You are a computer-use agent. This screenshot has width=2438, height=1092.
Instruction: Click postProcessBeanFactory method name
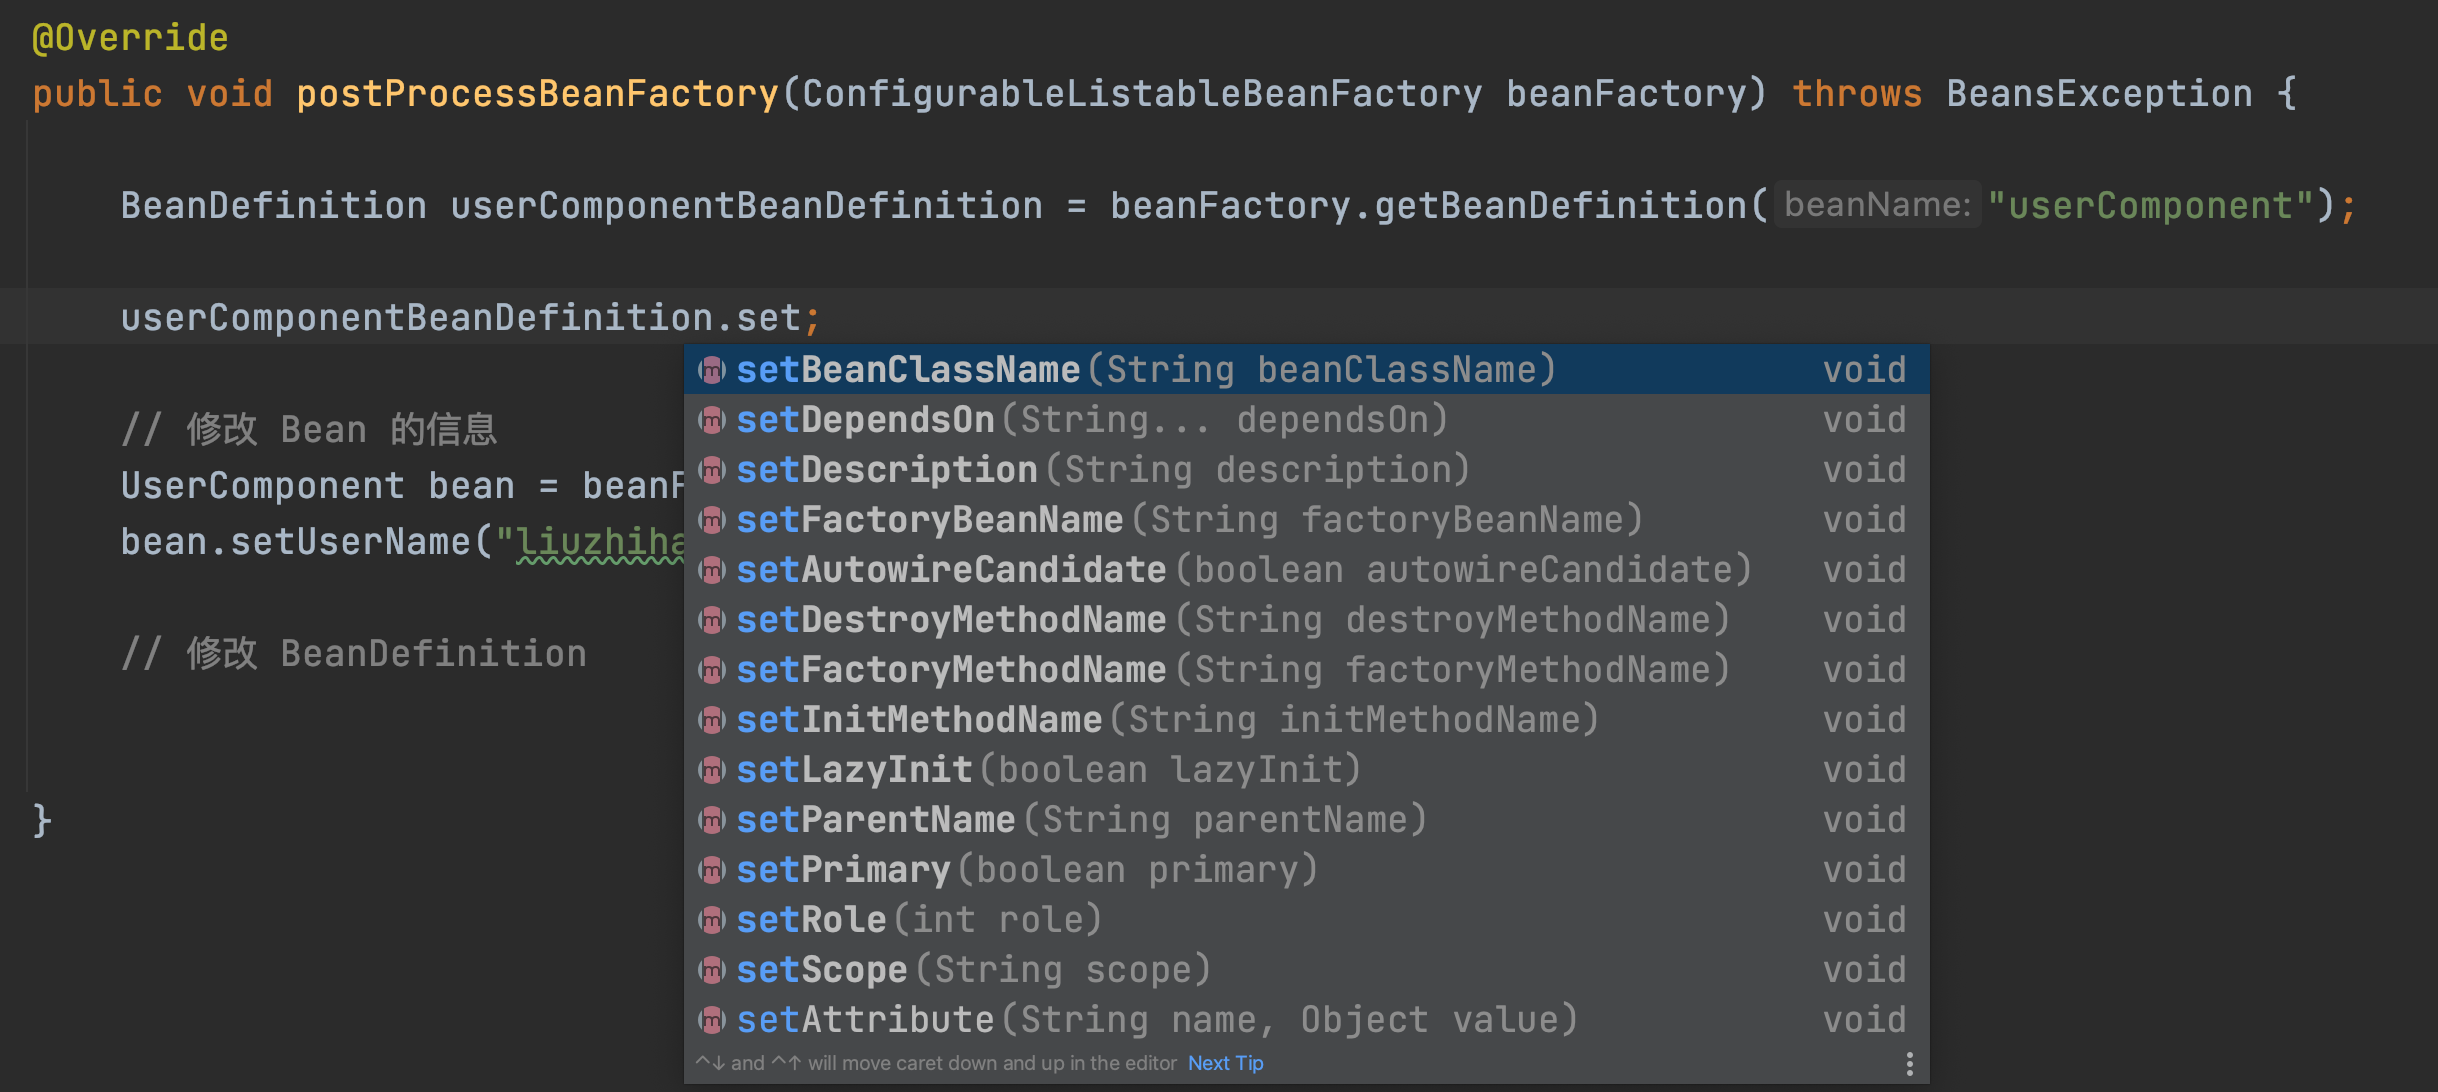pyautogui.click(x=537, y=94)
